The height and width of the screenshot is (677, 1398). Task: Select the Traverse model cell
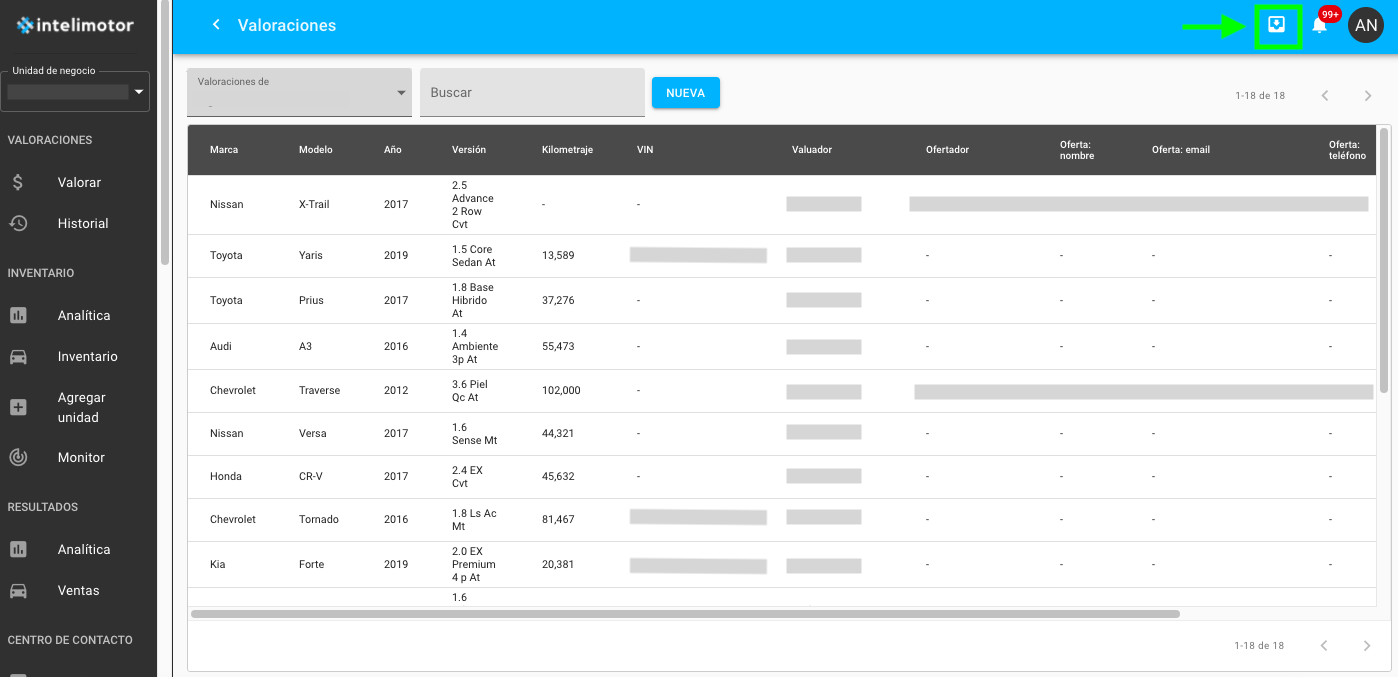(319, 390)
